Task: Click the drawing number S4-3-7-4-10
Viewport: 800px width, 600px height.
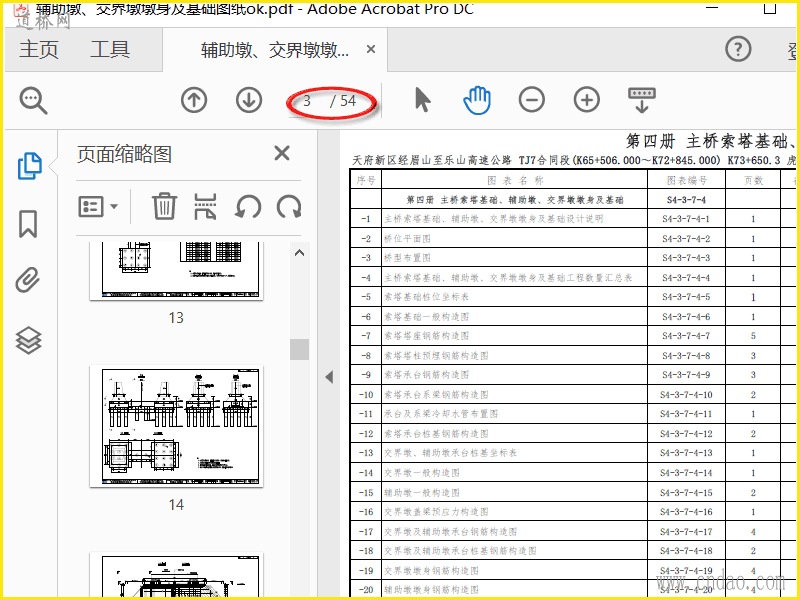Action: point(686,395)
